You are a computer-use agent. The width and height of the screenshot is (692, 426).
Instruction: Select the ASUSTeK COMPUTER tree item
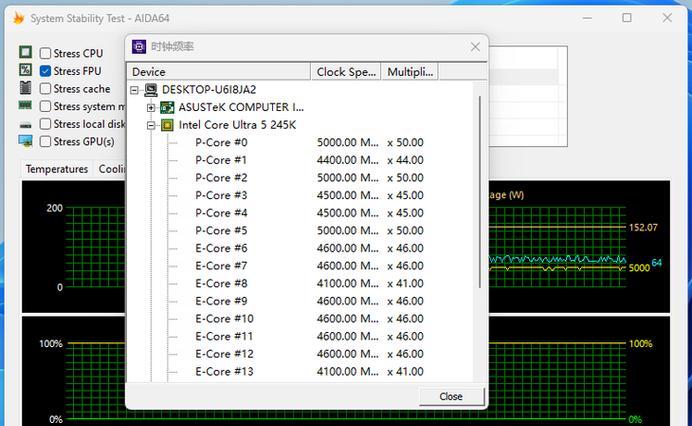coord(241,107)
